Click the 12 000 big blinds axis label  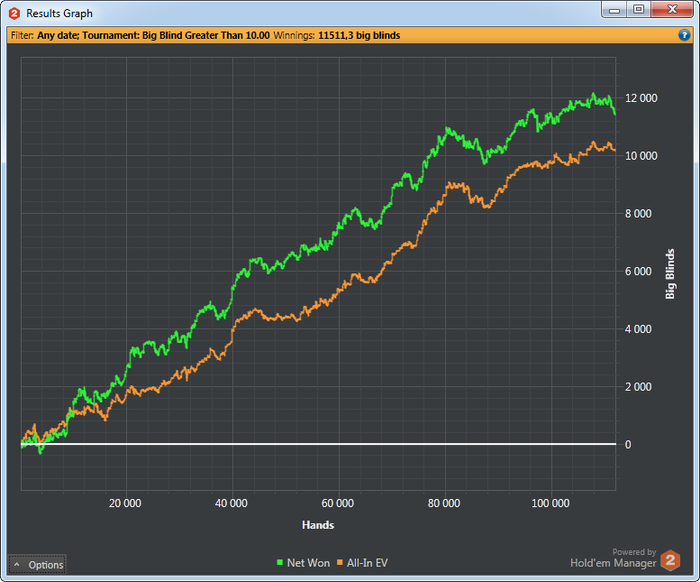641,98
